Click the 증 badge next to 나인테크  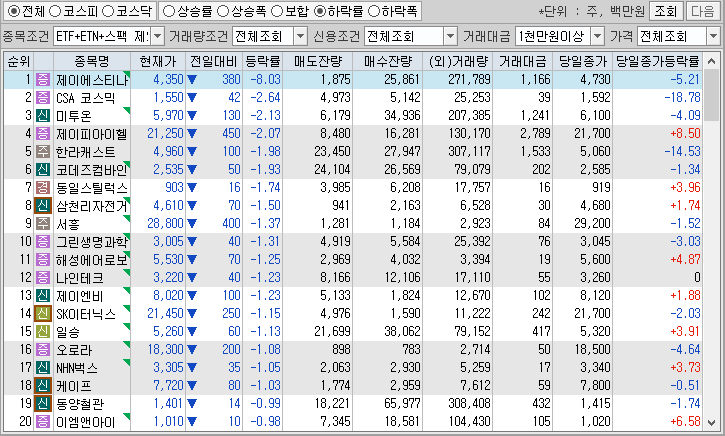[x=43, y=277]
